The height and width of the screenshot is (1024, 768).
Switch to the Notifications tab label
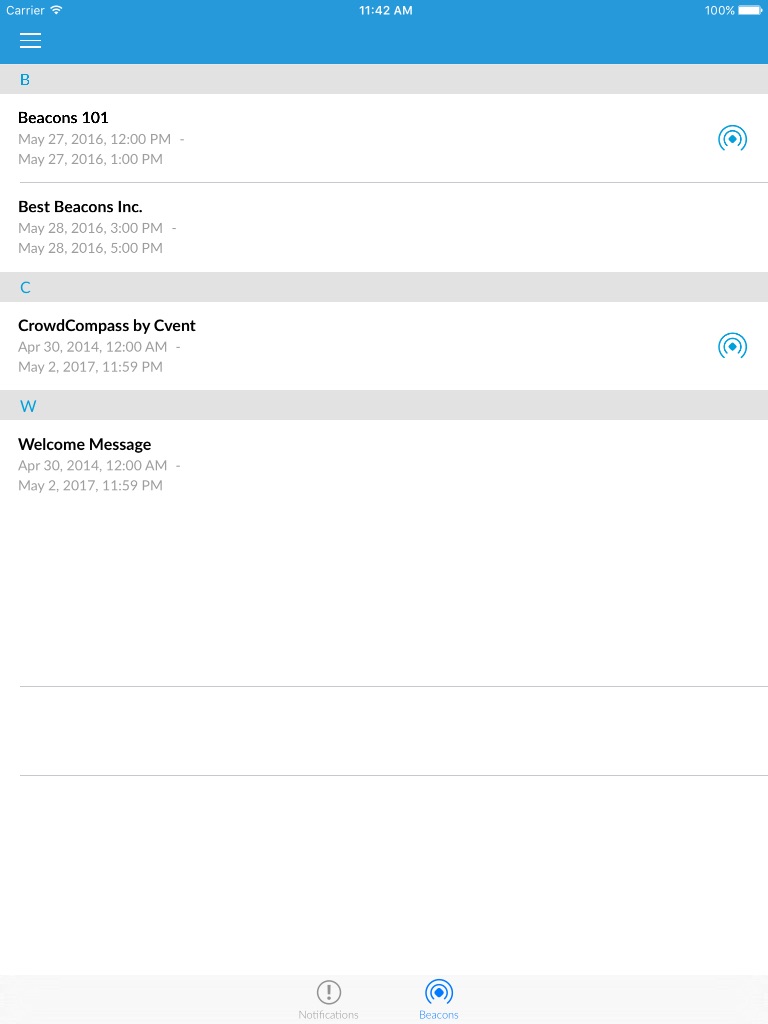[328, 1015]
